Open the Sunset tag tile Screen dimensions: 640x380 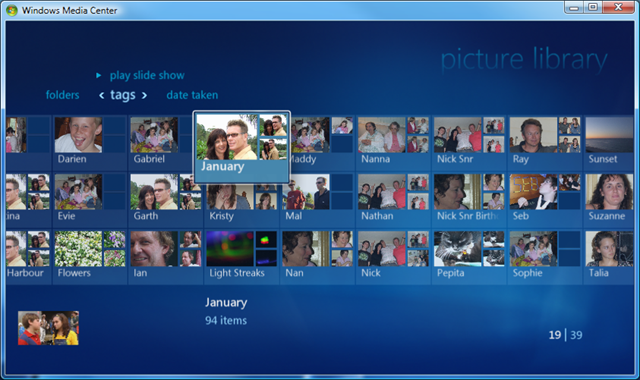pos(609,142)
